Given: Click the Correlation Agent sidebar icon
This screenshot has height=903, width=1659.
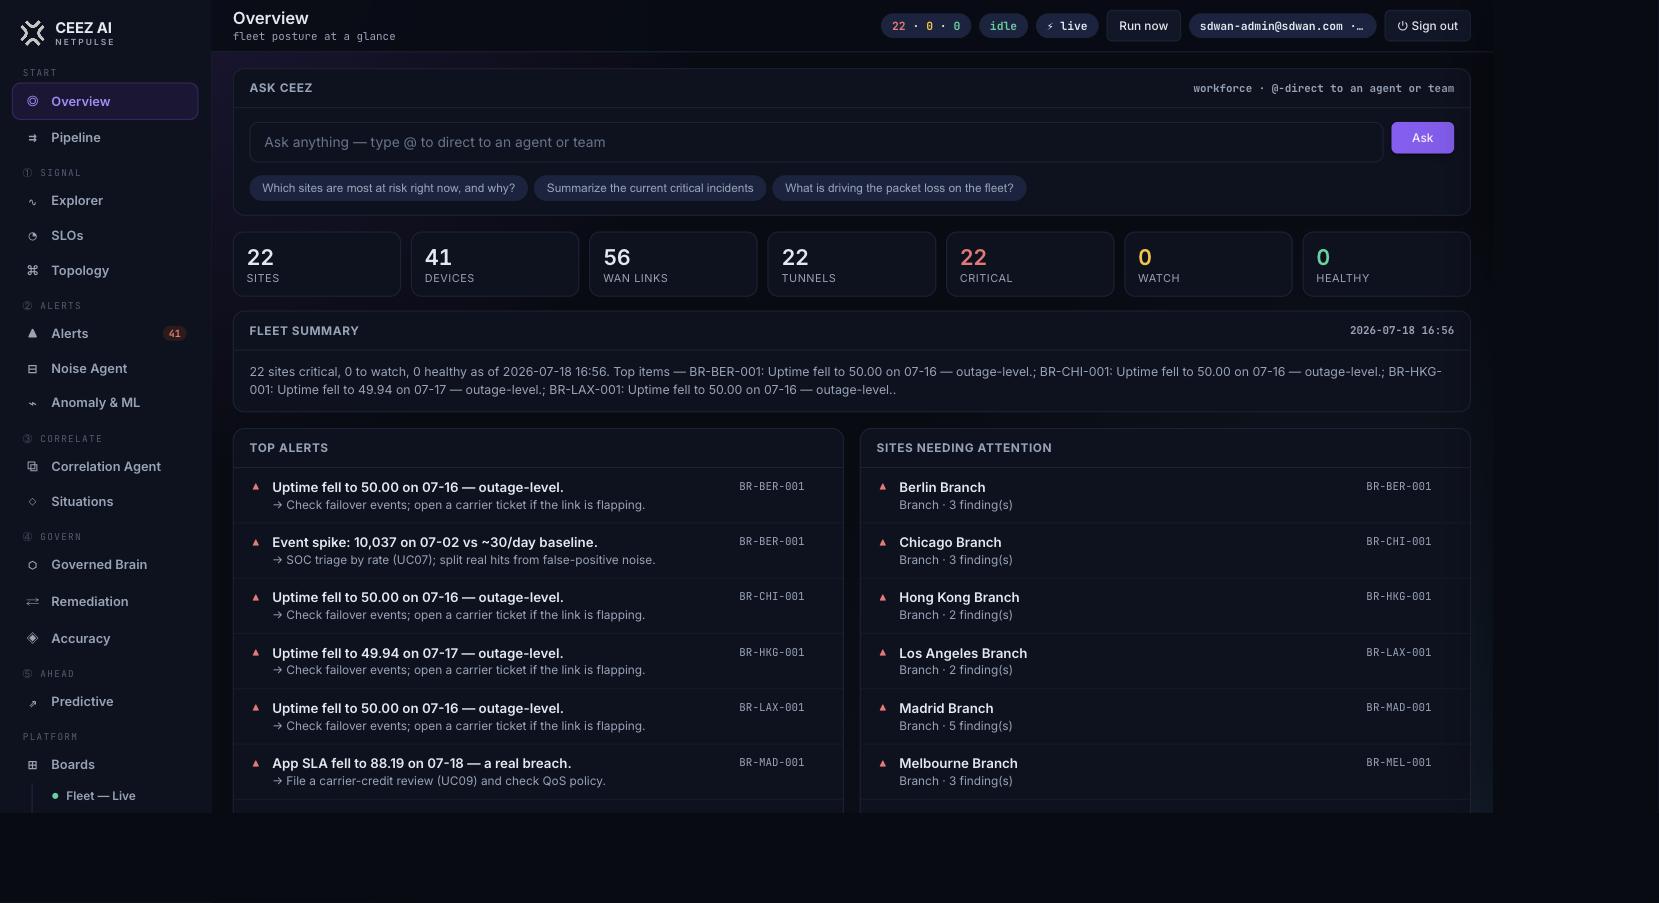Looking at the screenshot, I should pos(32,467).
